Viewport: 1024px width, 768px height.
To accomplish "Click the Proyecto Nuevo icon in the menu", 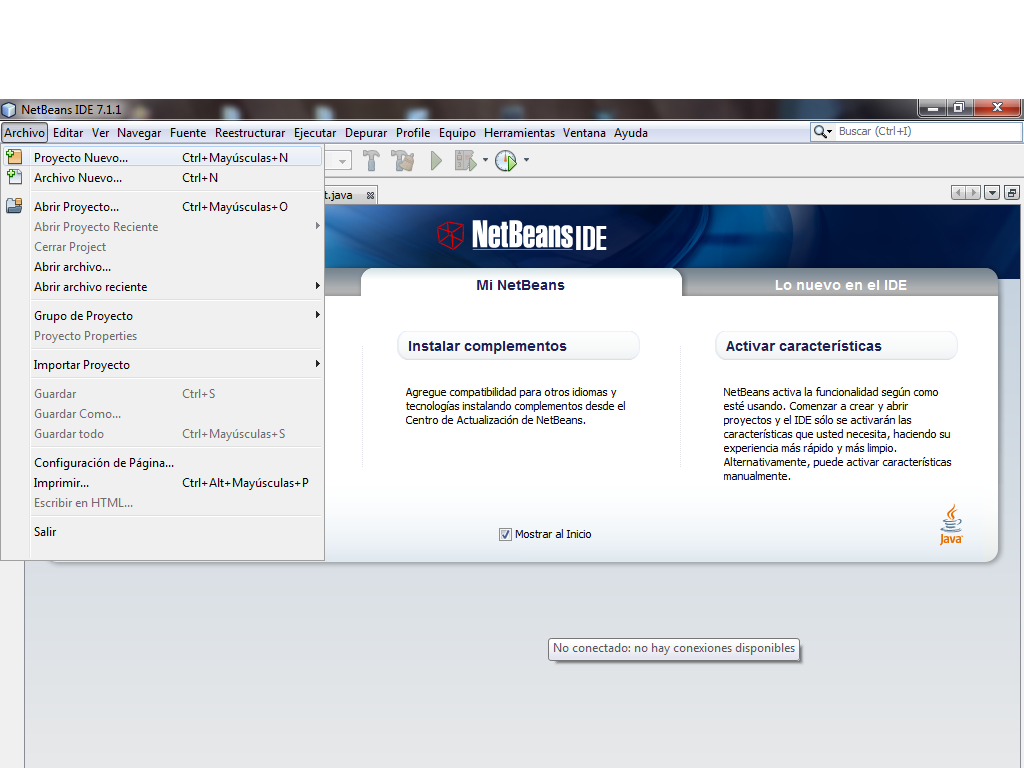I will (14, 156).
